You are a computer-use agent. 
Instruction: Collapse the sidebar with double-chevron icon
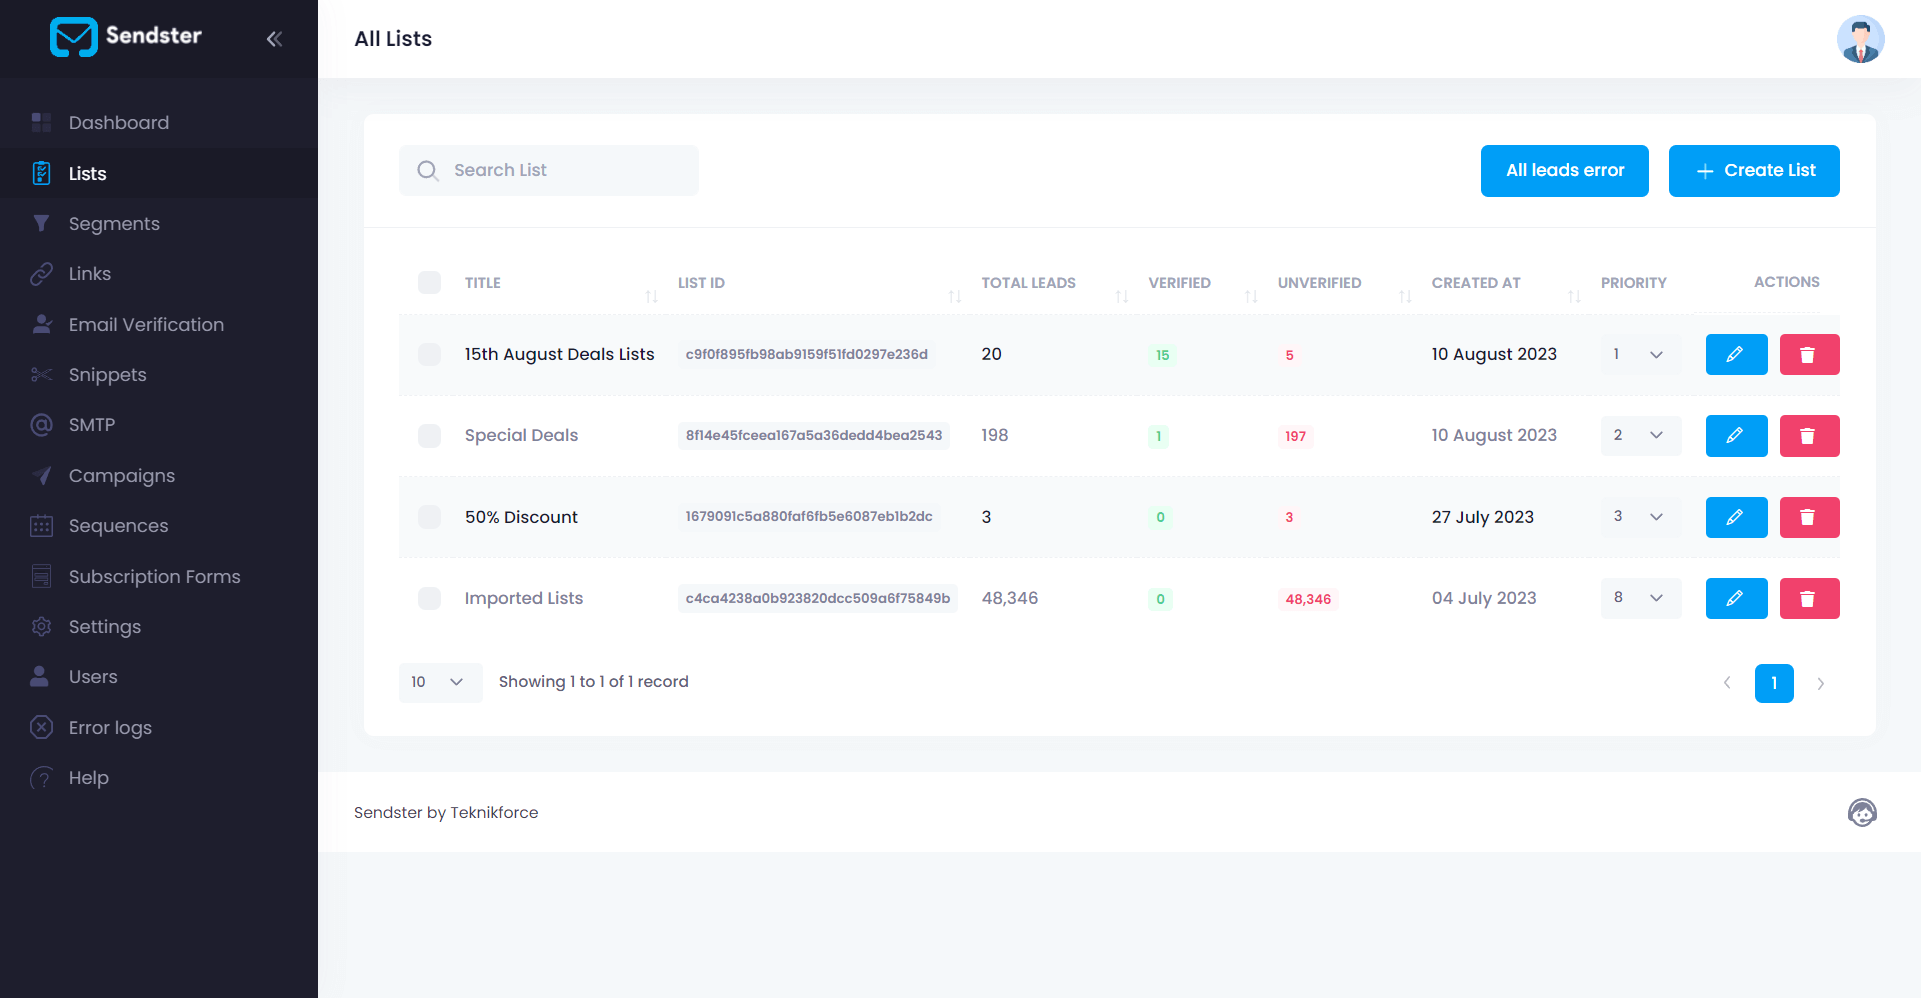click(274, 39)
